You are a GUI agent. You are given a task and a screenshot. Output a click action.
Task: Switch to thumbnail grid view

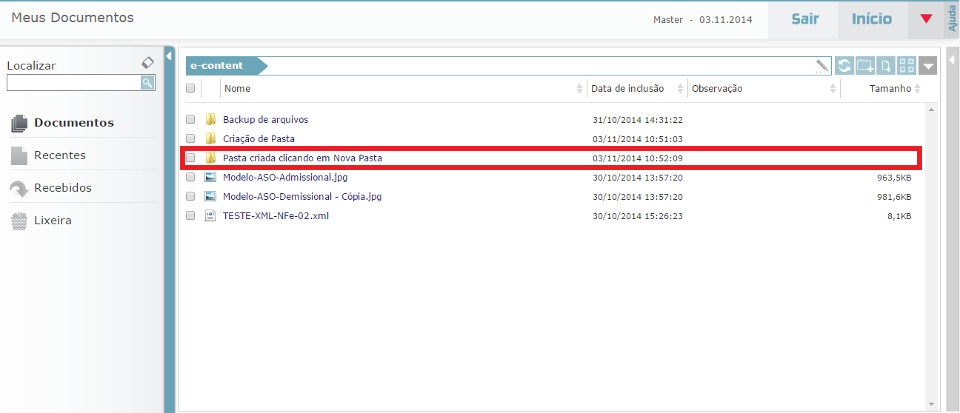[x=907, y=66]
